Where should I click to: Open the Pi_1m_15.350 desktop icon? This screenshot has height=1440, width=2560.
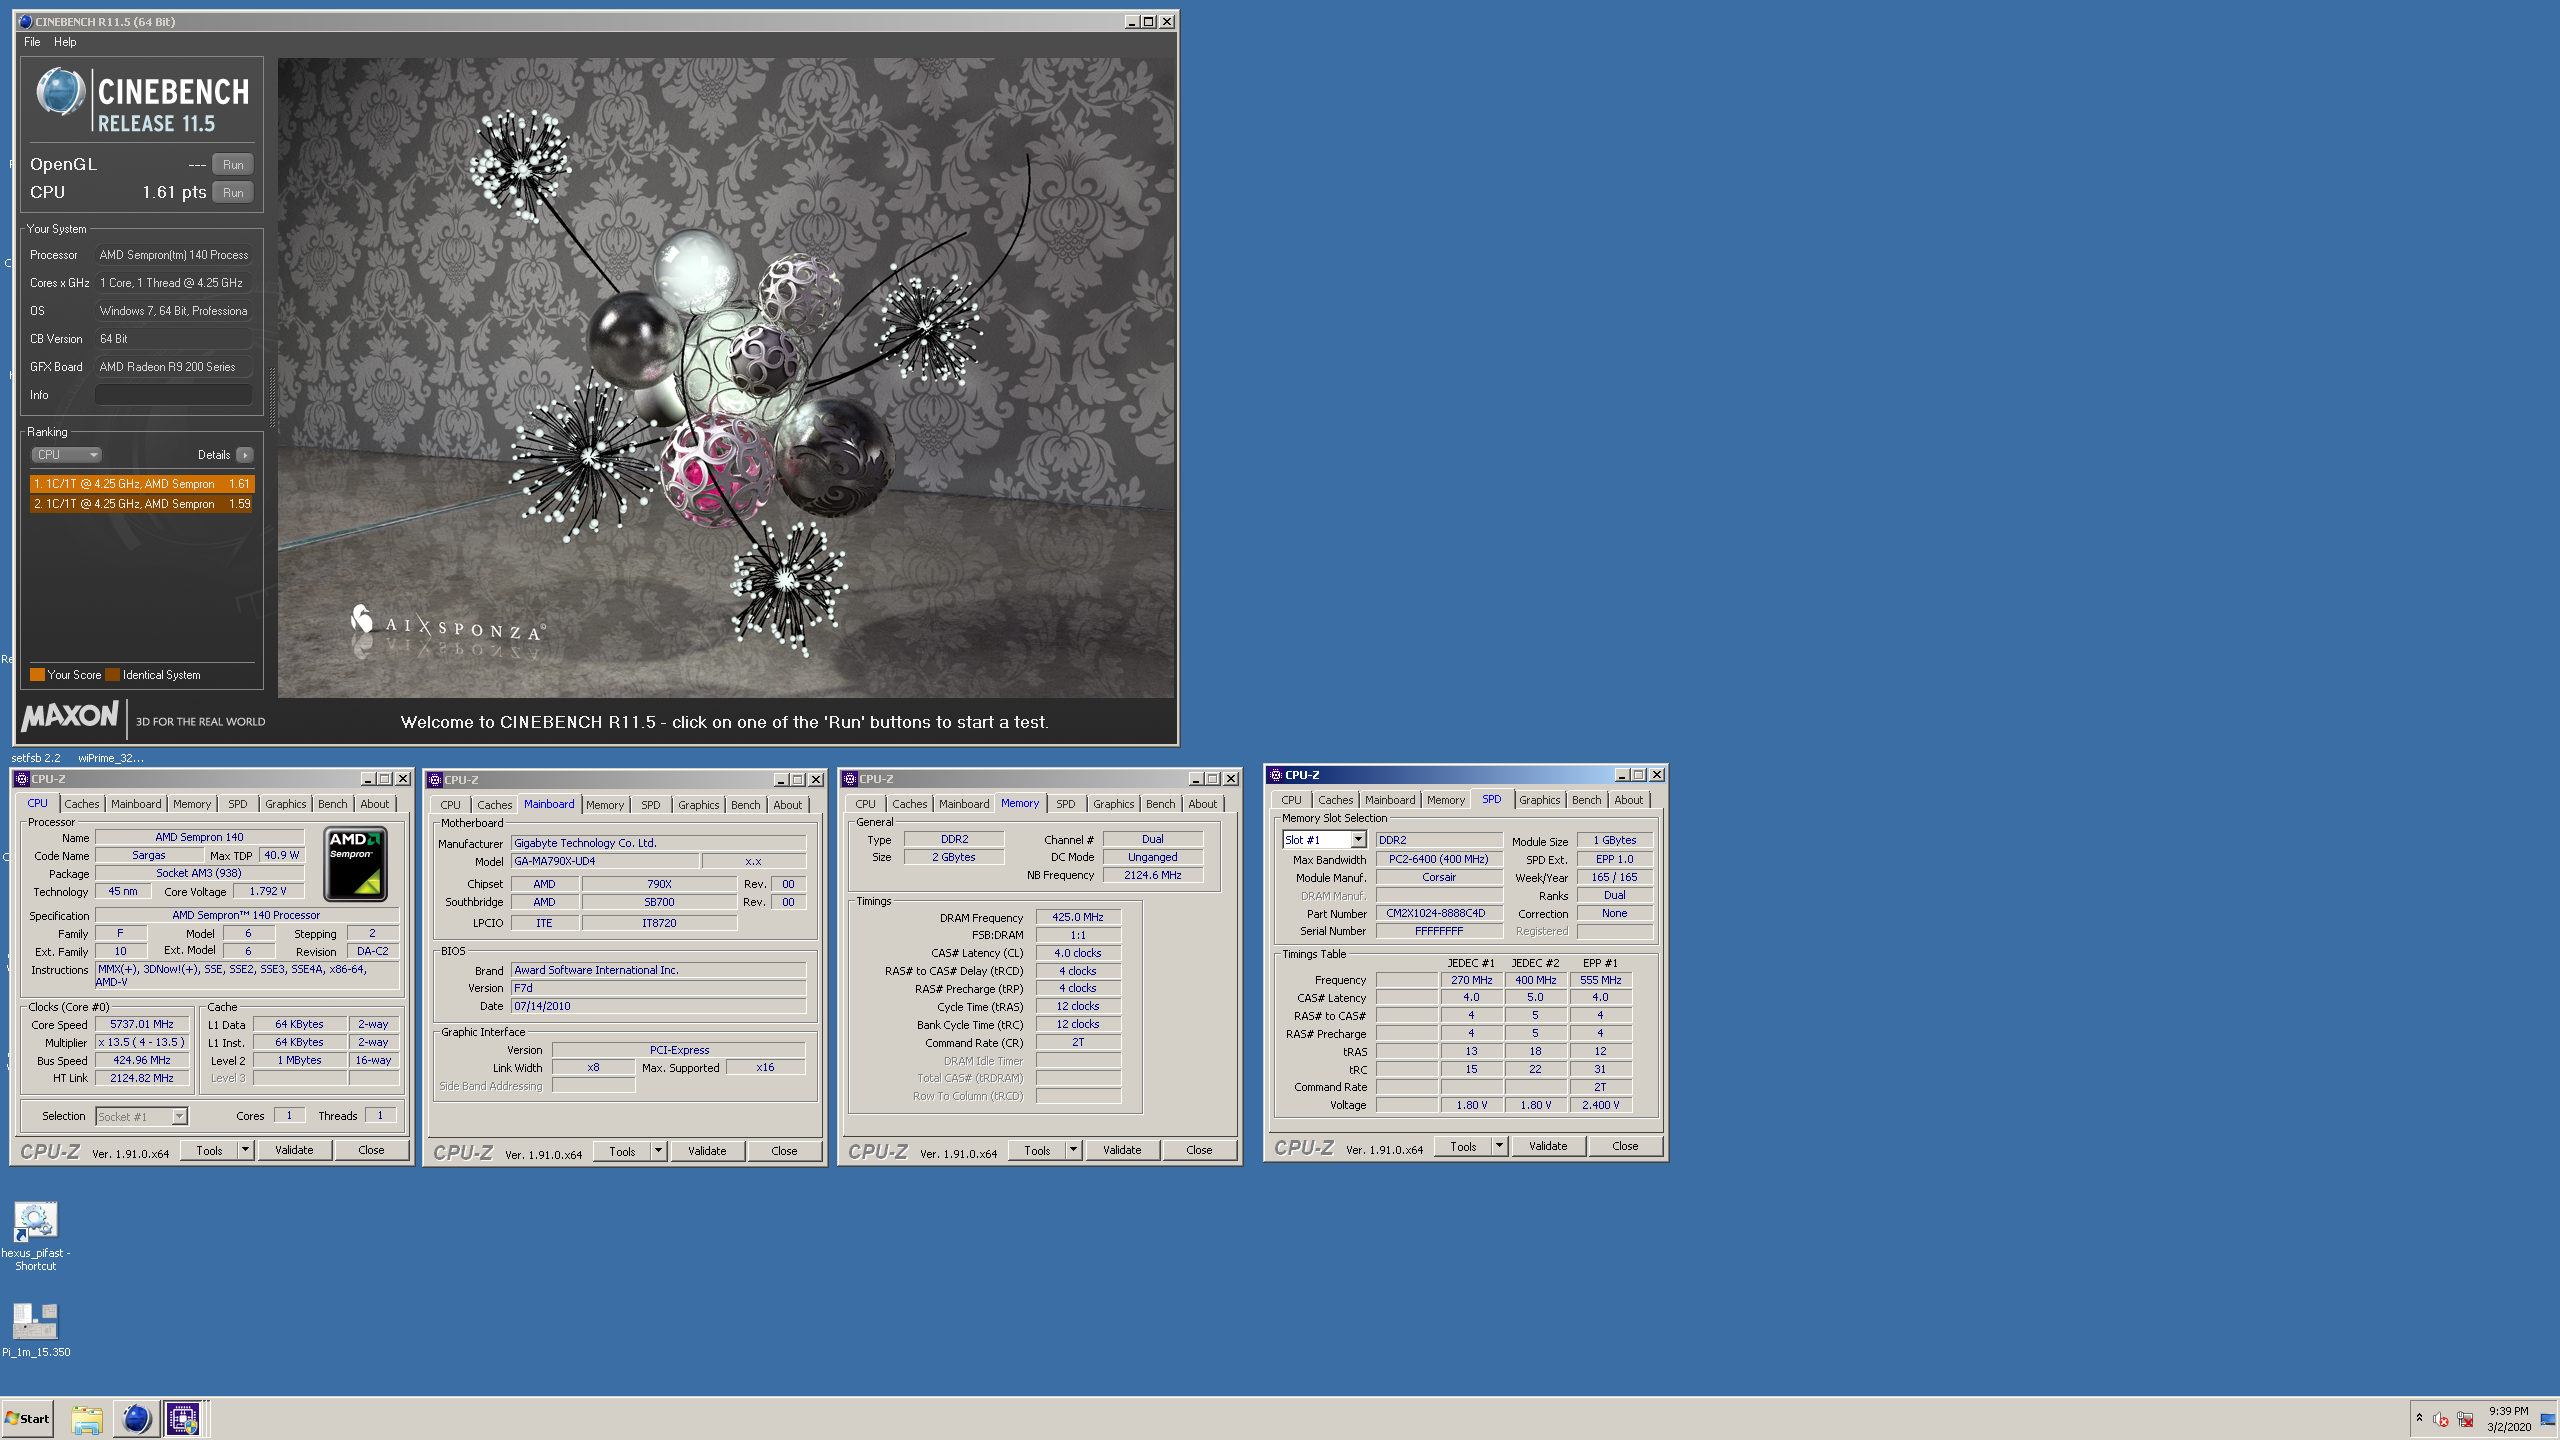[x=35, y=1321]
